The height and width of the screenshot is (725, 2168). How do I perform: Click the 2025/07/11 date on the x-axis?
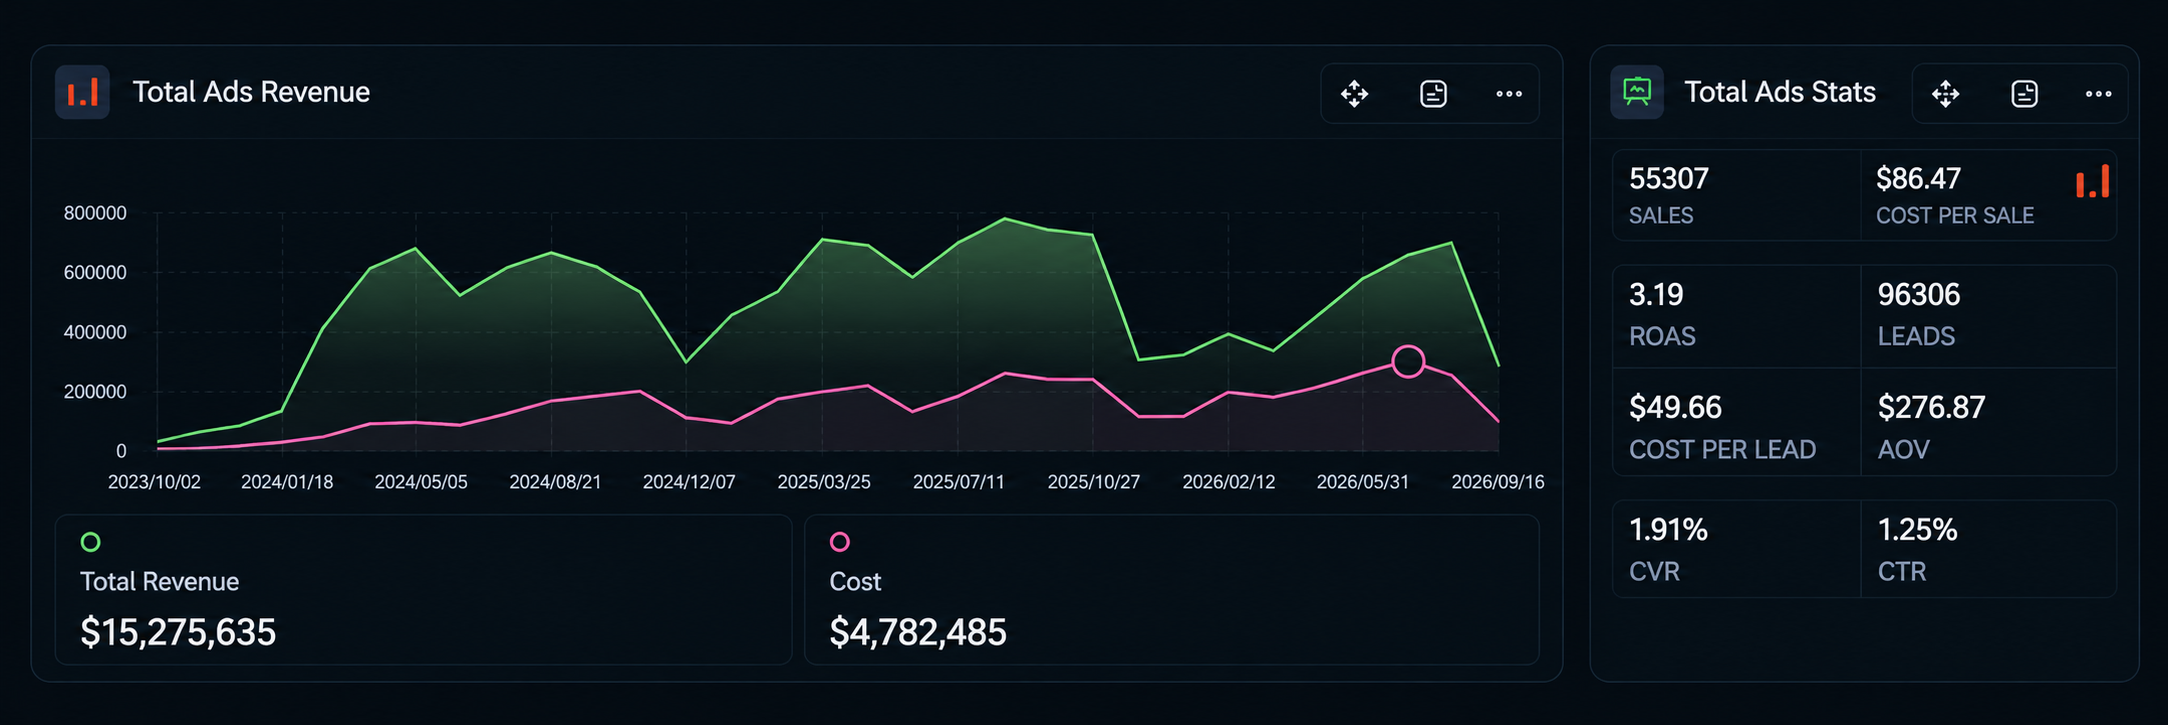pos(959,482)
